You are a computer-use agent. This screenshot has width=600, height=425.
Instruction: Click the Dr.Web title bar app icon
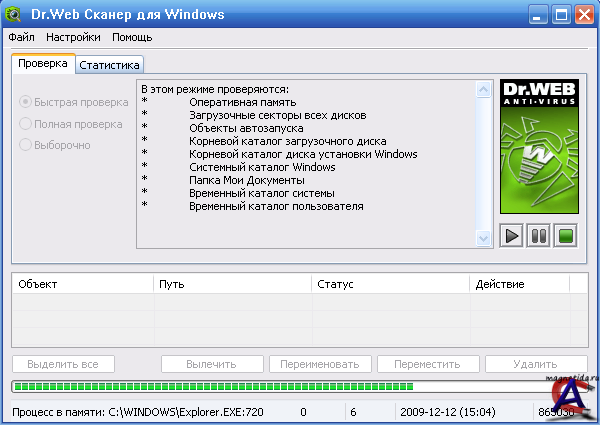coord(14,14)
